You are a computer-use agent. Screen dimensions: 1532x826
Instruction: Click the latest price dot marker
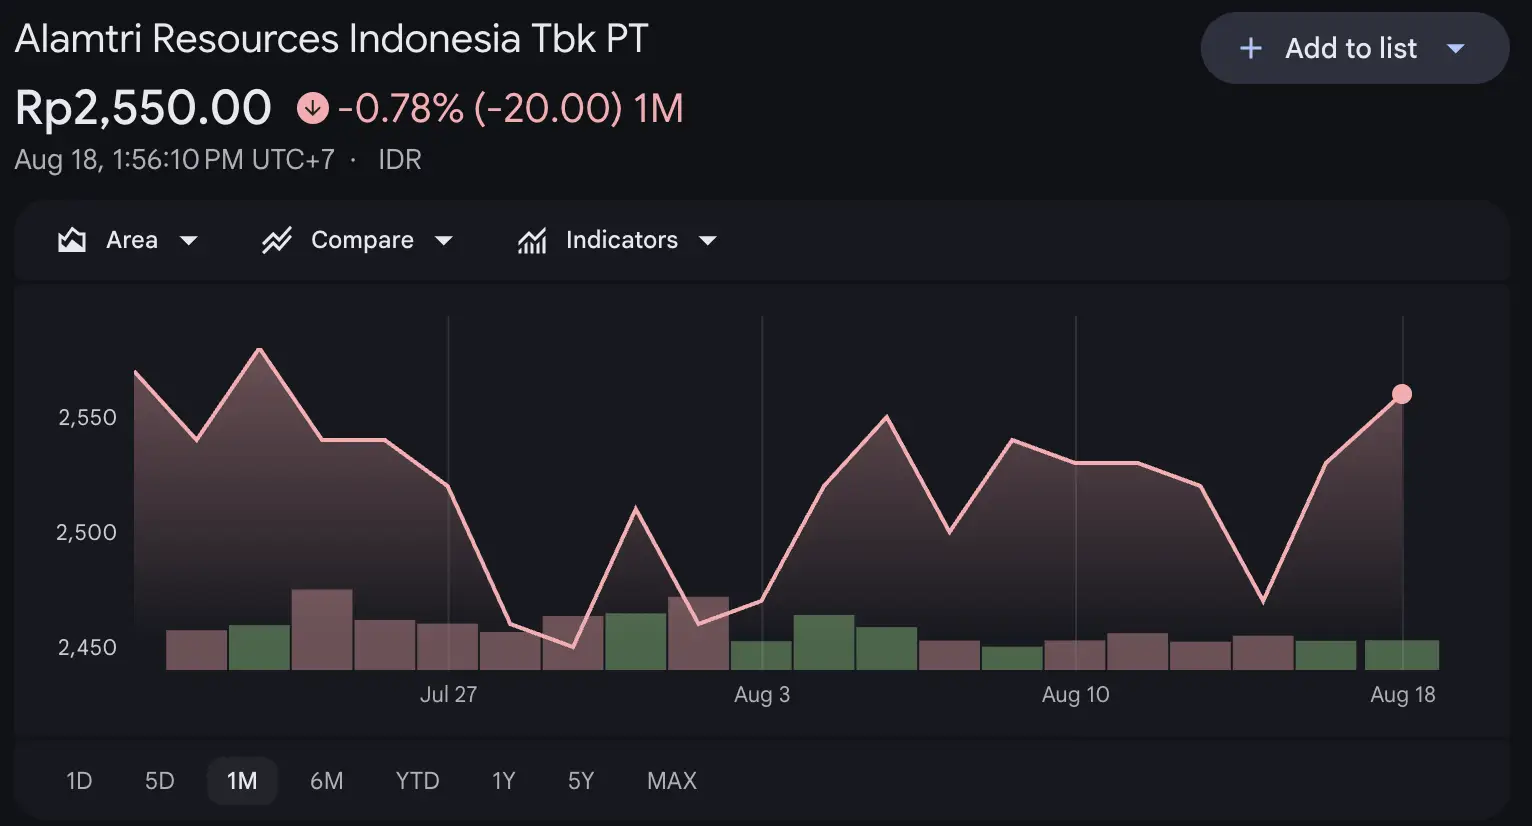(1402, 394)
